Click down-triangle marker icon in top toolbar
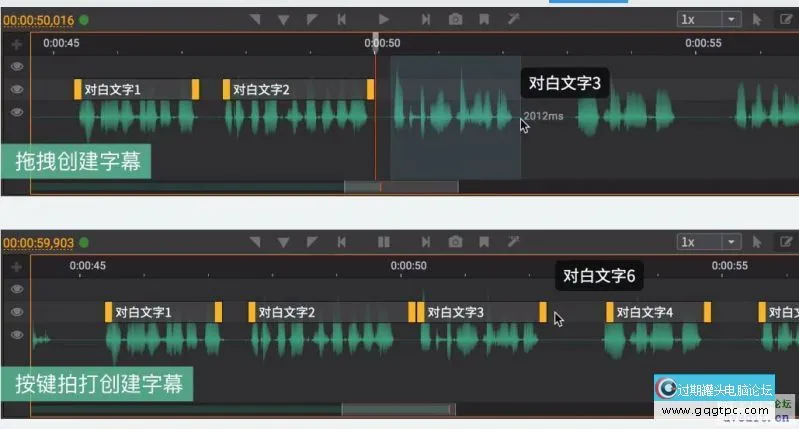The image size is (799, 429). 283,19
